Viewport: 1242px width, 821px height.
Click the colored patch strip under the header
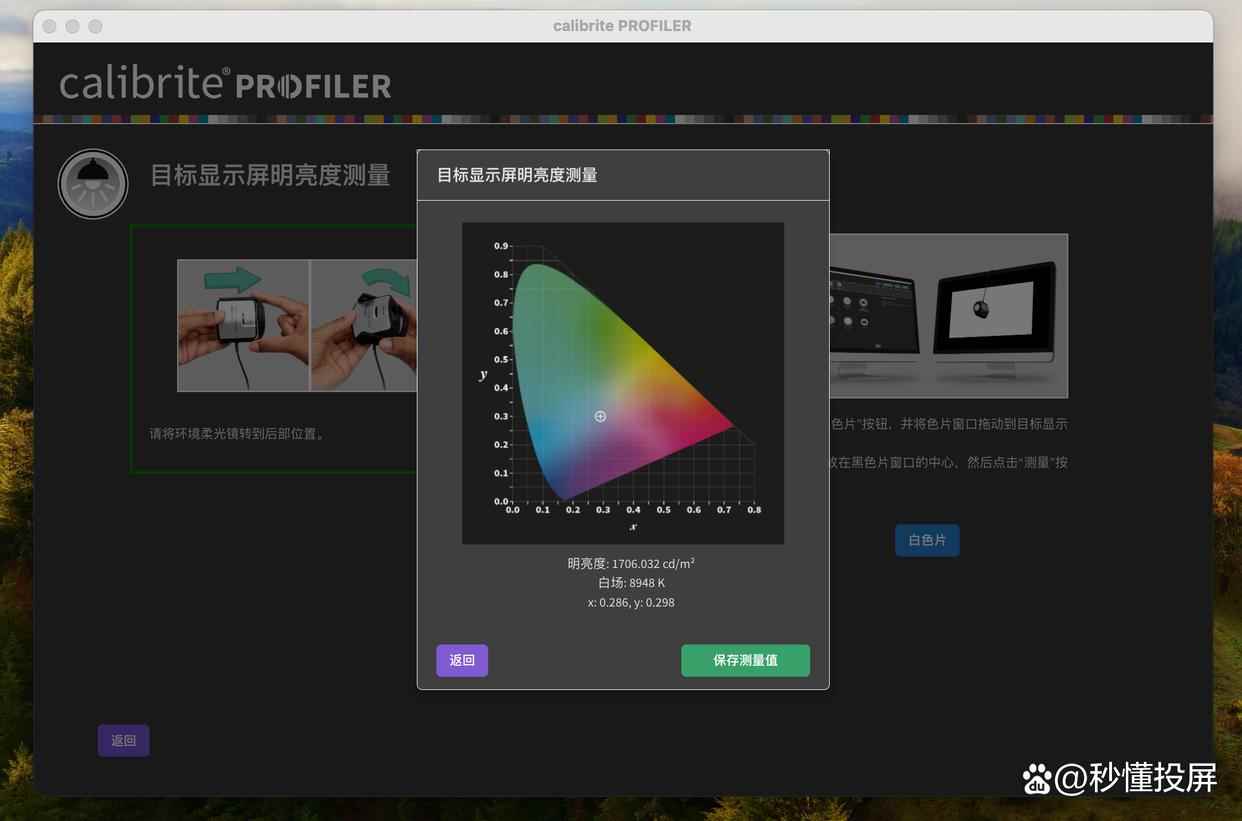click(622, 118)
